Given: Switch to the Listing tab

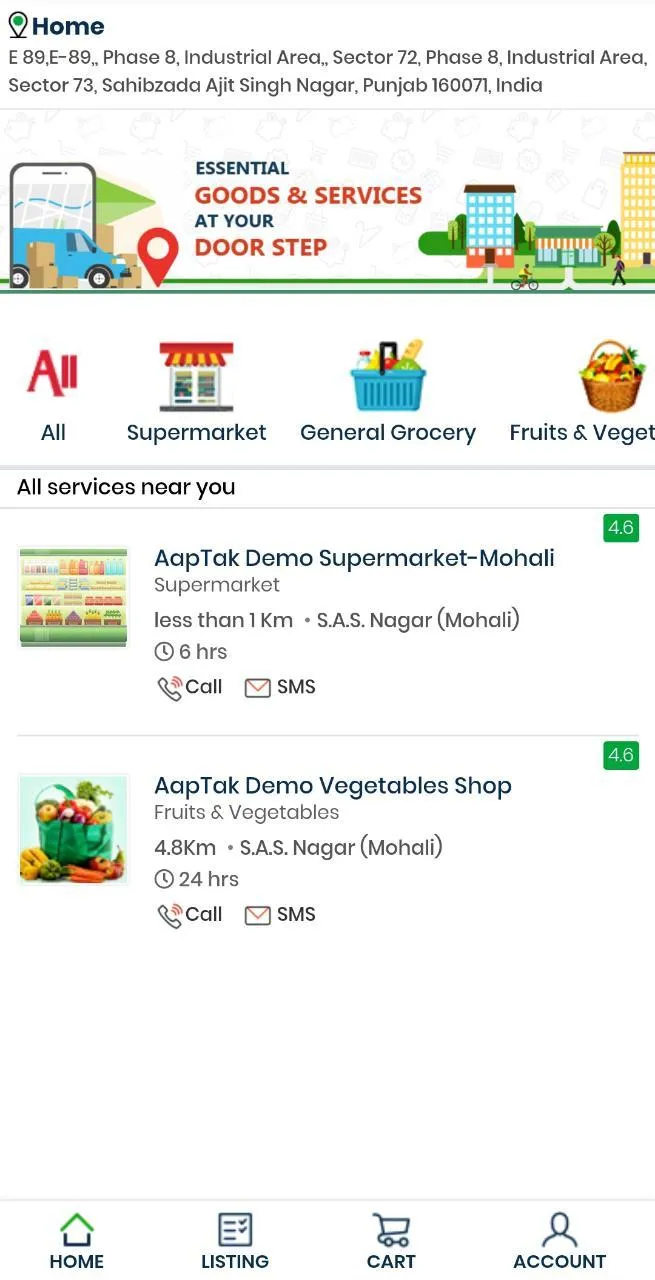Looking at the screenshot, I should click(235, 1242).
